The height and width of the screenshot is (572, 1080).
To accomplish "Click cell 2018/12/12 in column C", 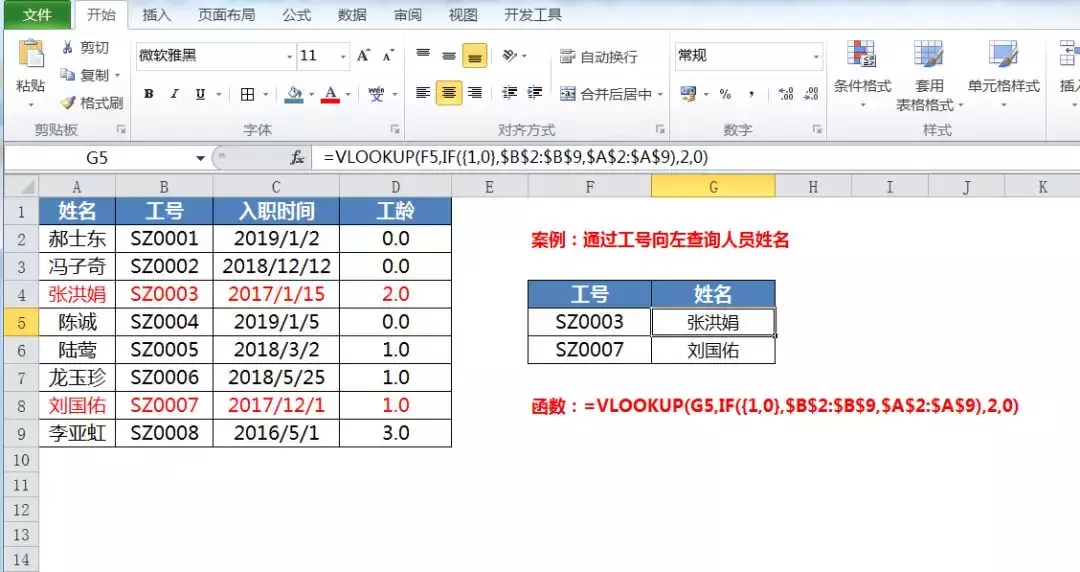I will coord(276,266).
